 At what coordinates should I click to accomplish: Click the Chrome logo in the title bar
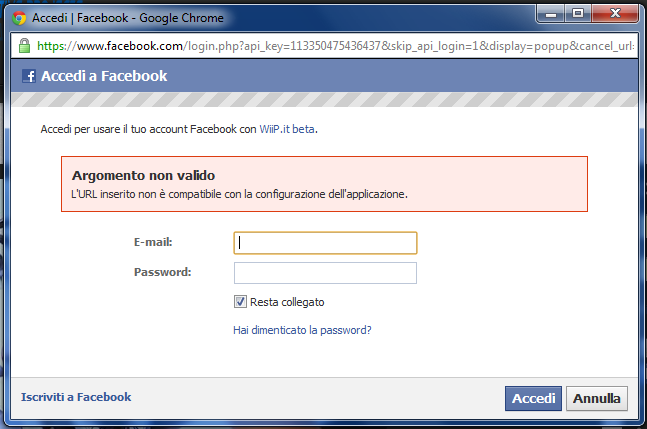19,18
